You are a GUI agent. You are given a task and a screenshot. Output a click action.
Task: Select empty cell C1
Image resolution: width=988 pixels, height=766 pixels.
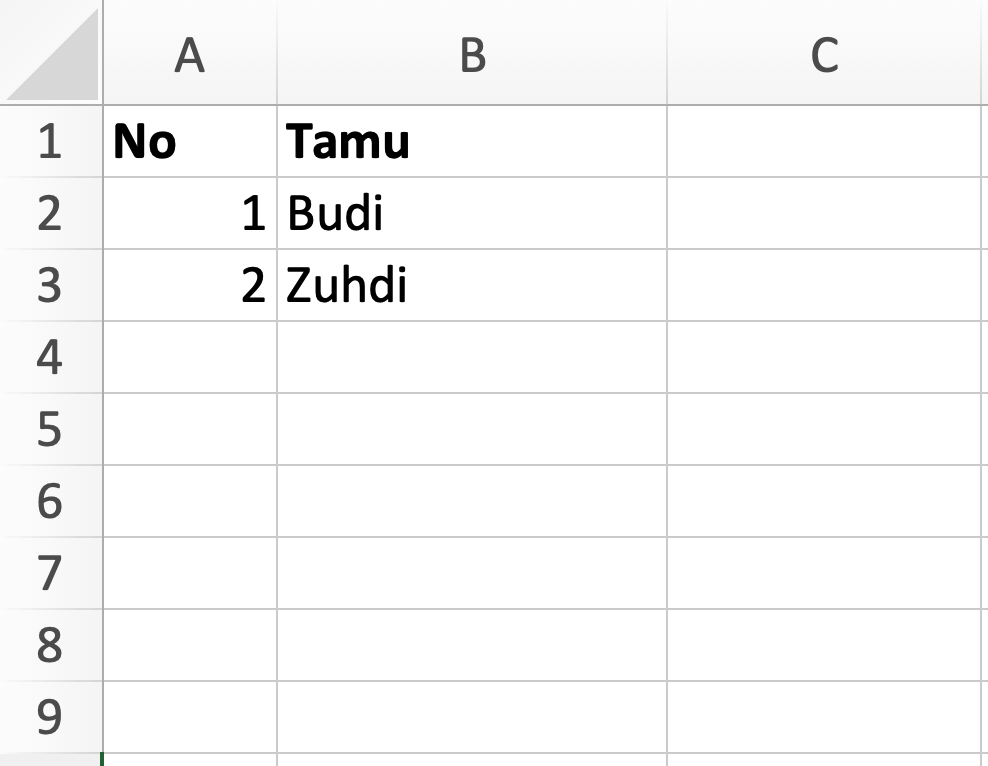(825, 140)
